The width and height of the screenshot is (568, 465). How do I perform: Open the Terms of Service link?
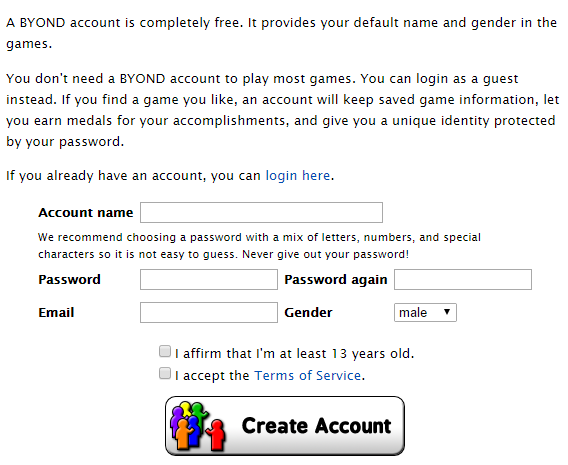tap(308, 376)
